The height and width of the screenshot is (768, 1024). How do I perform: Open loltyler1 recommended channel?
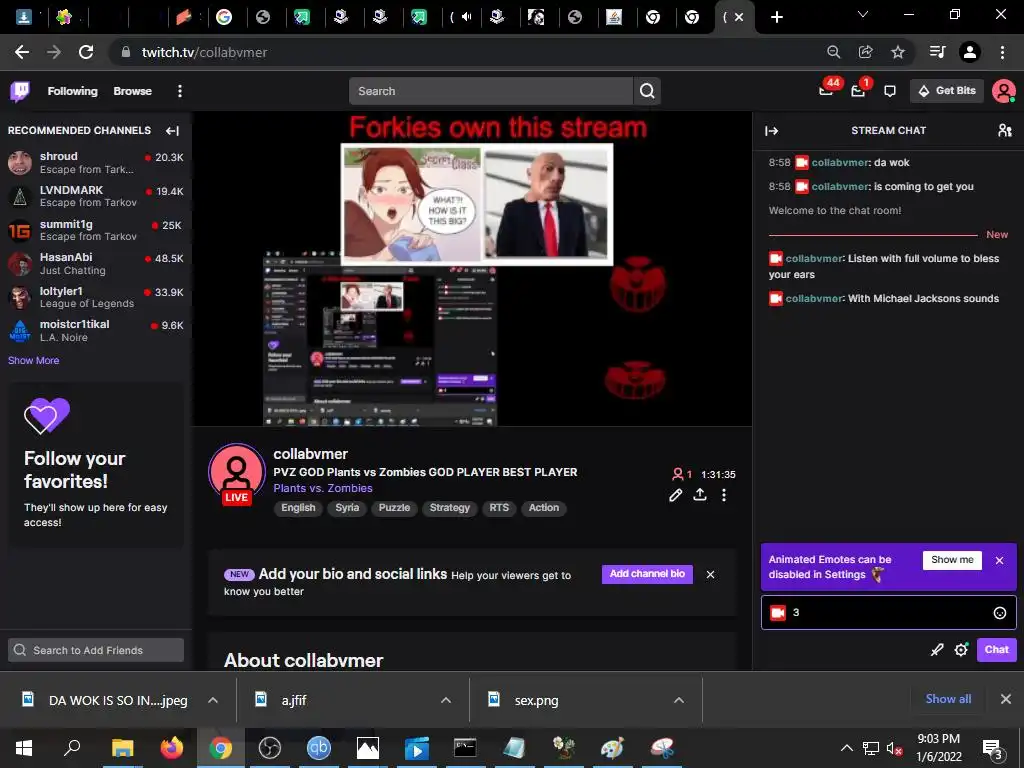click(96, 297)
